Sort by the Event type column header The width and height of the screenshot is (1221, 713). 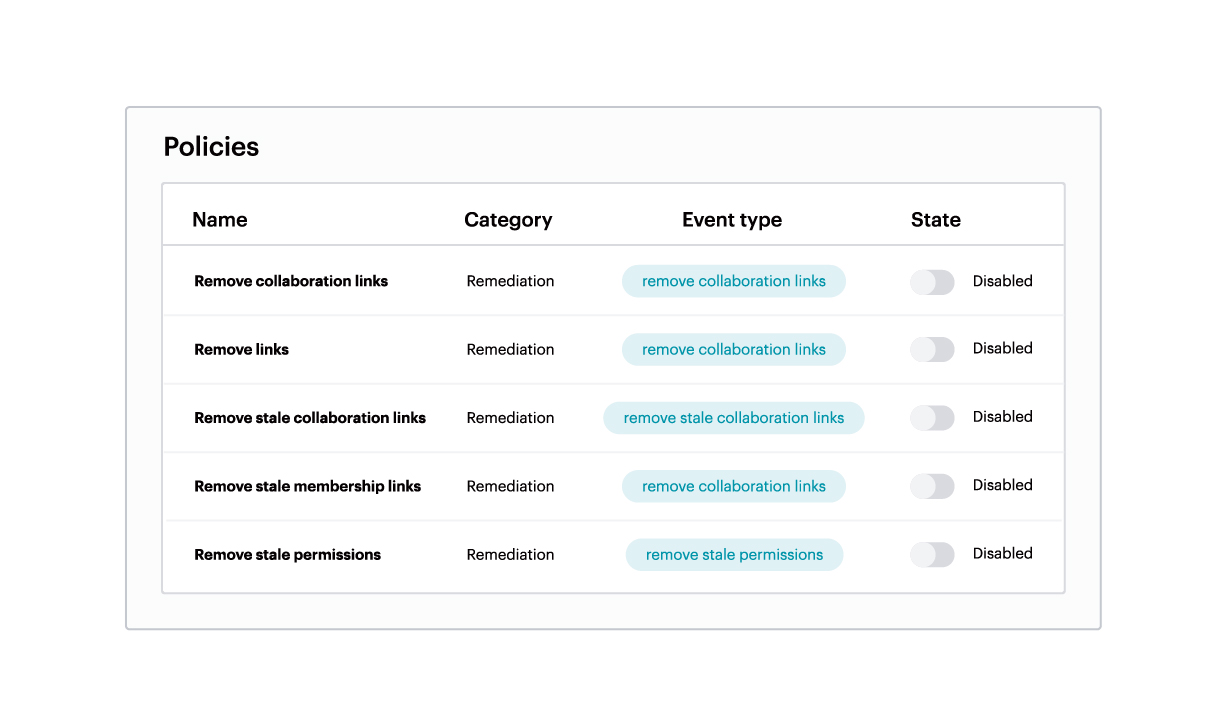[x=731, y=220]
